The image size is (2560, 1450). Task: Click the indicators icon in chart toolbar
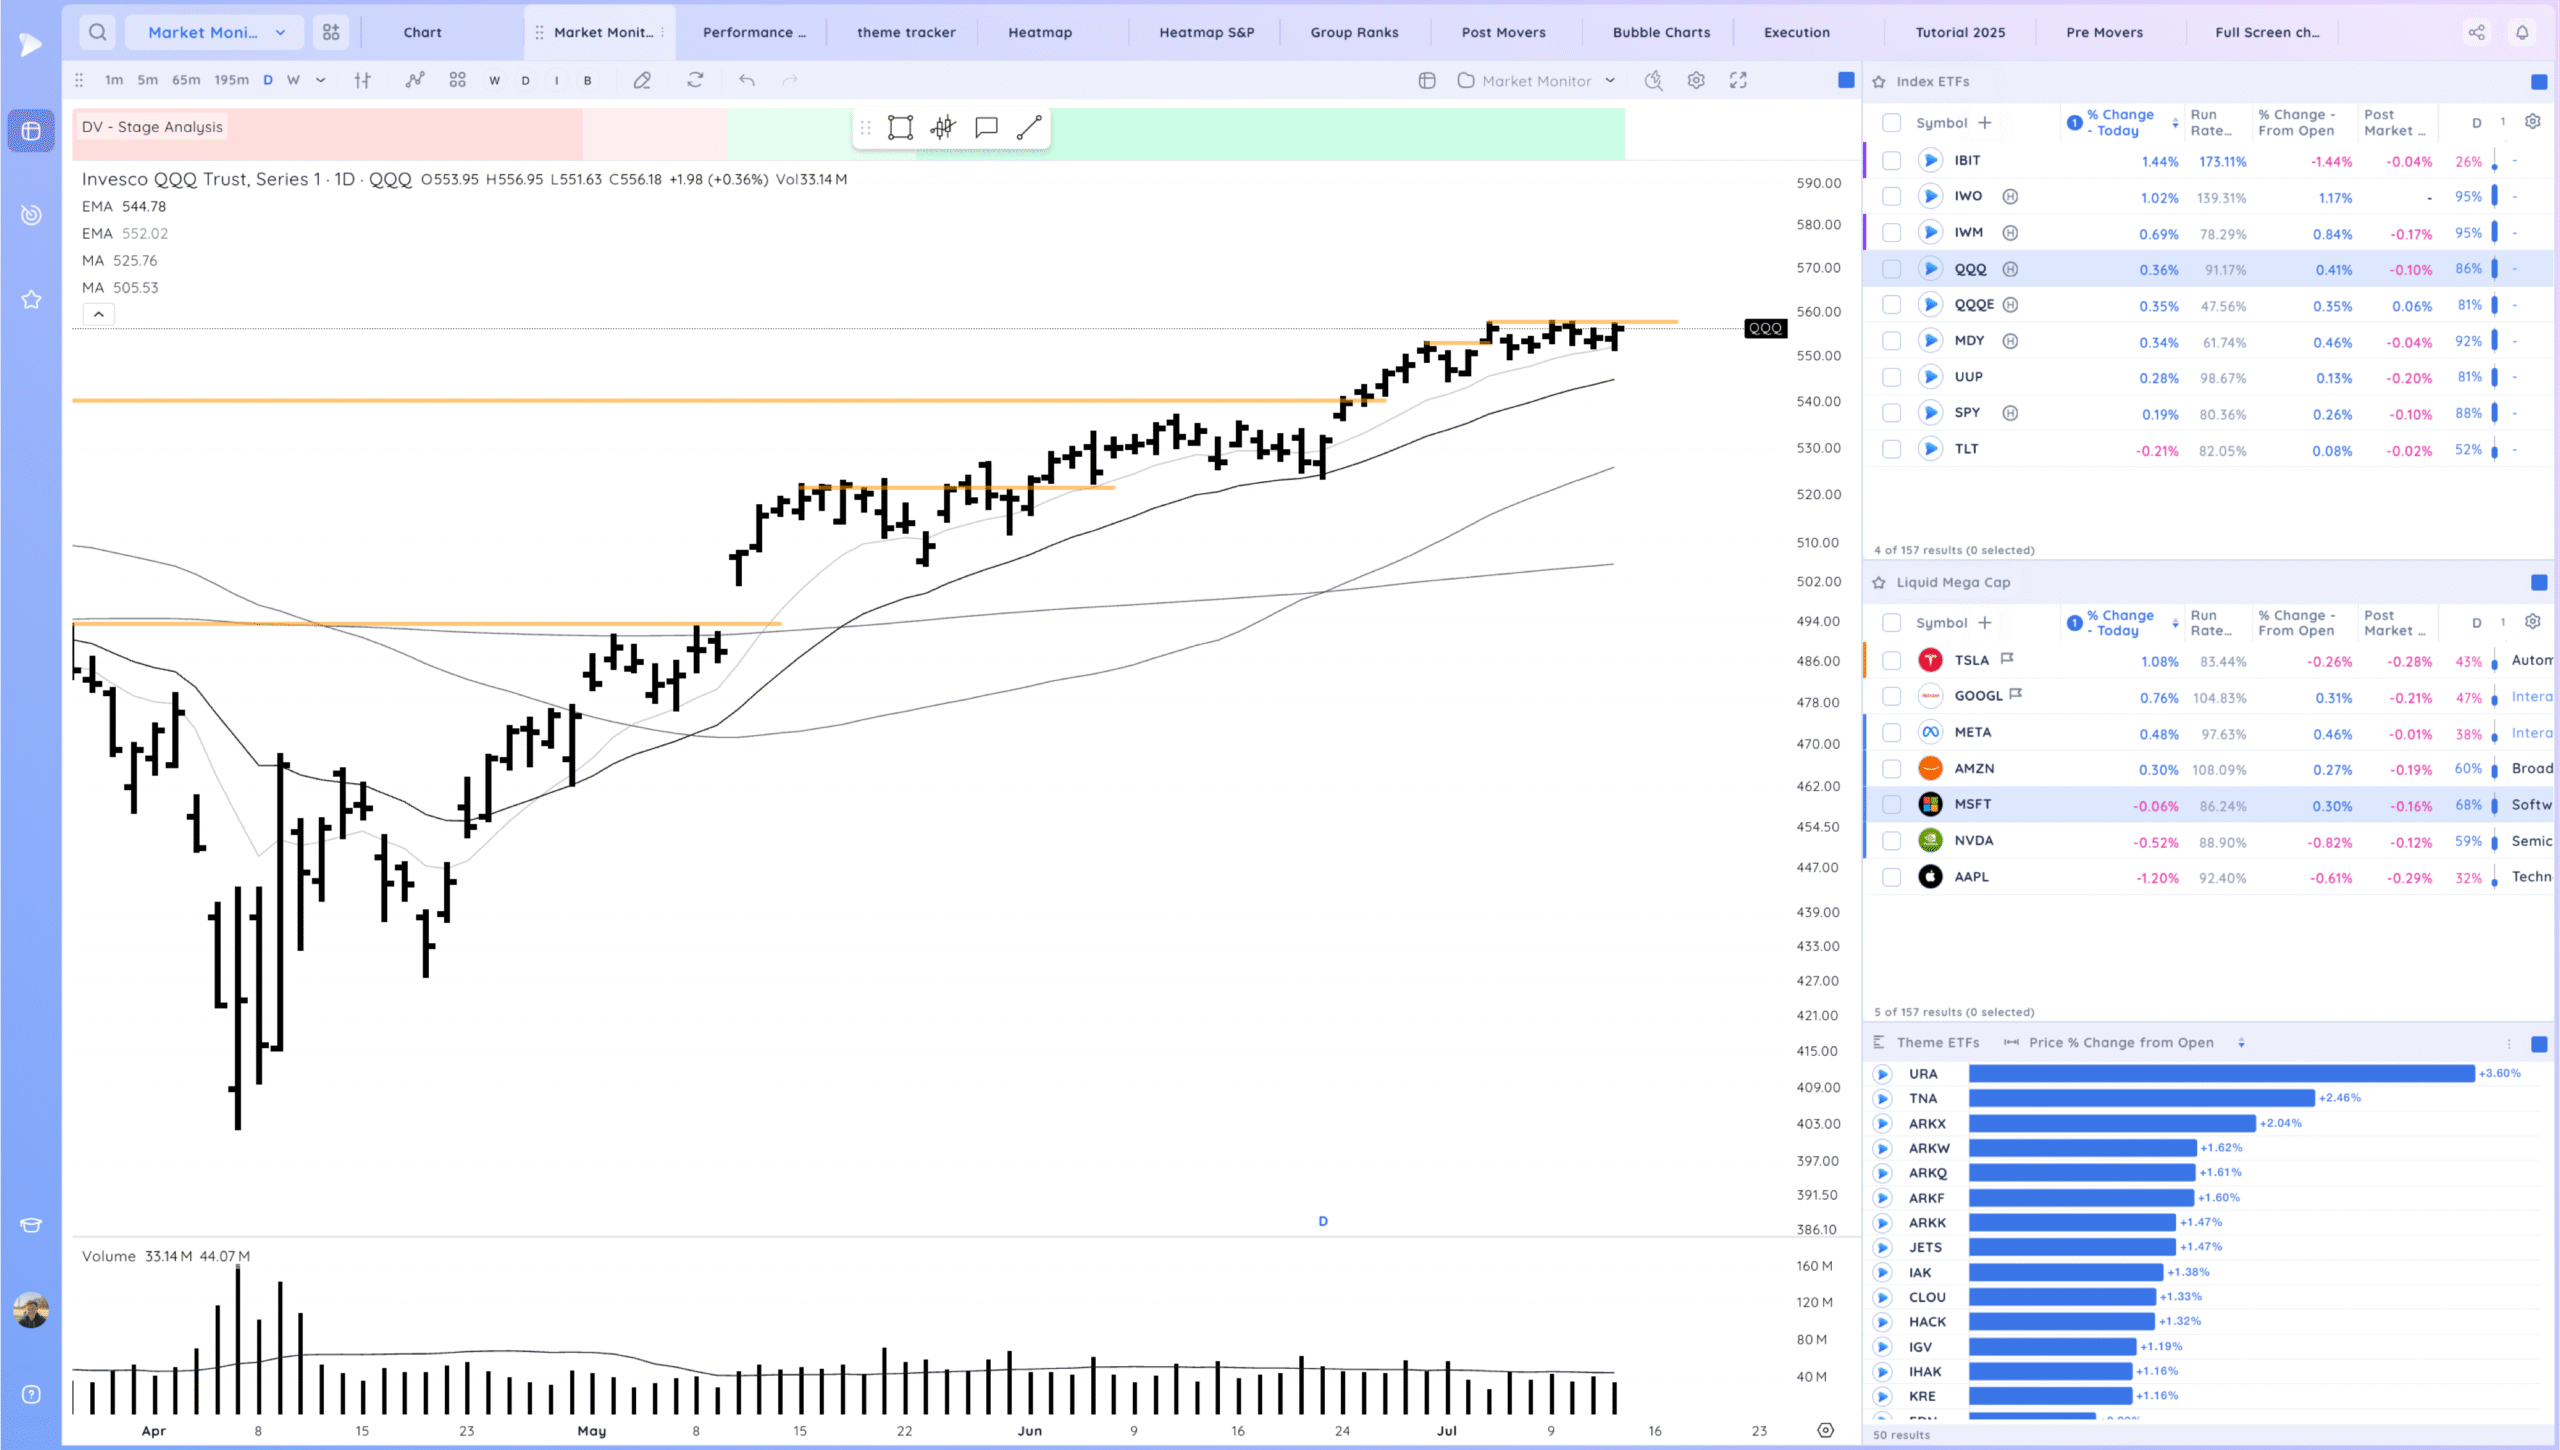[414, 80]
